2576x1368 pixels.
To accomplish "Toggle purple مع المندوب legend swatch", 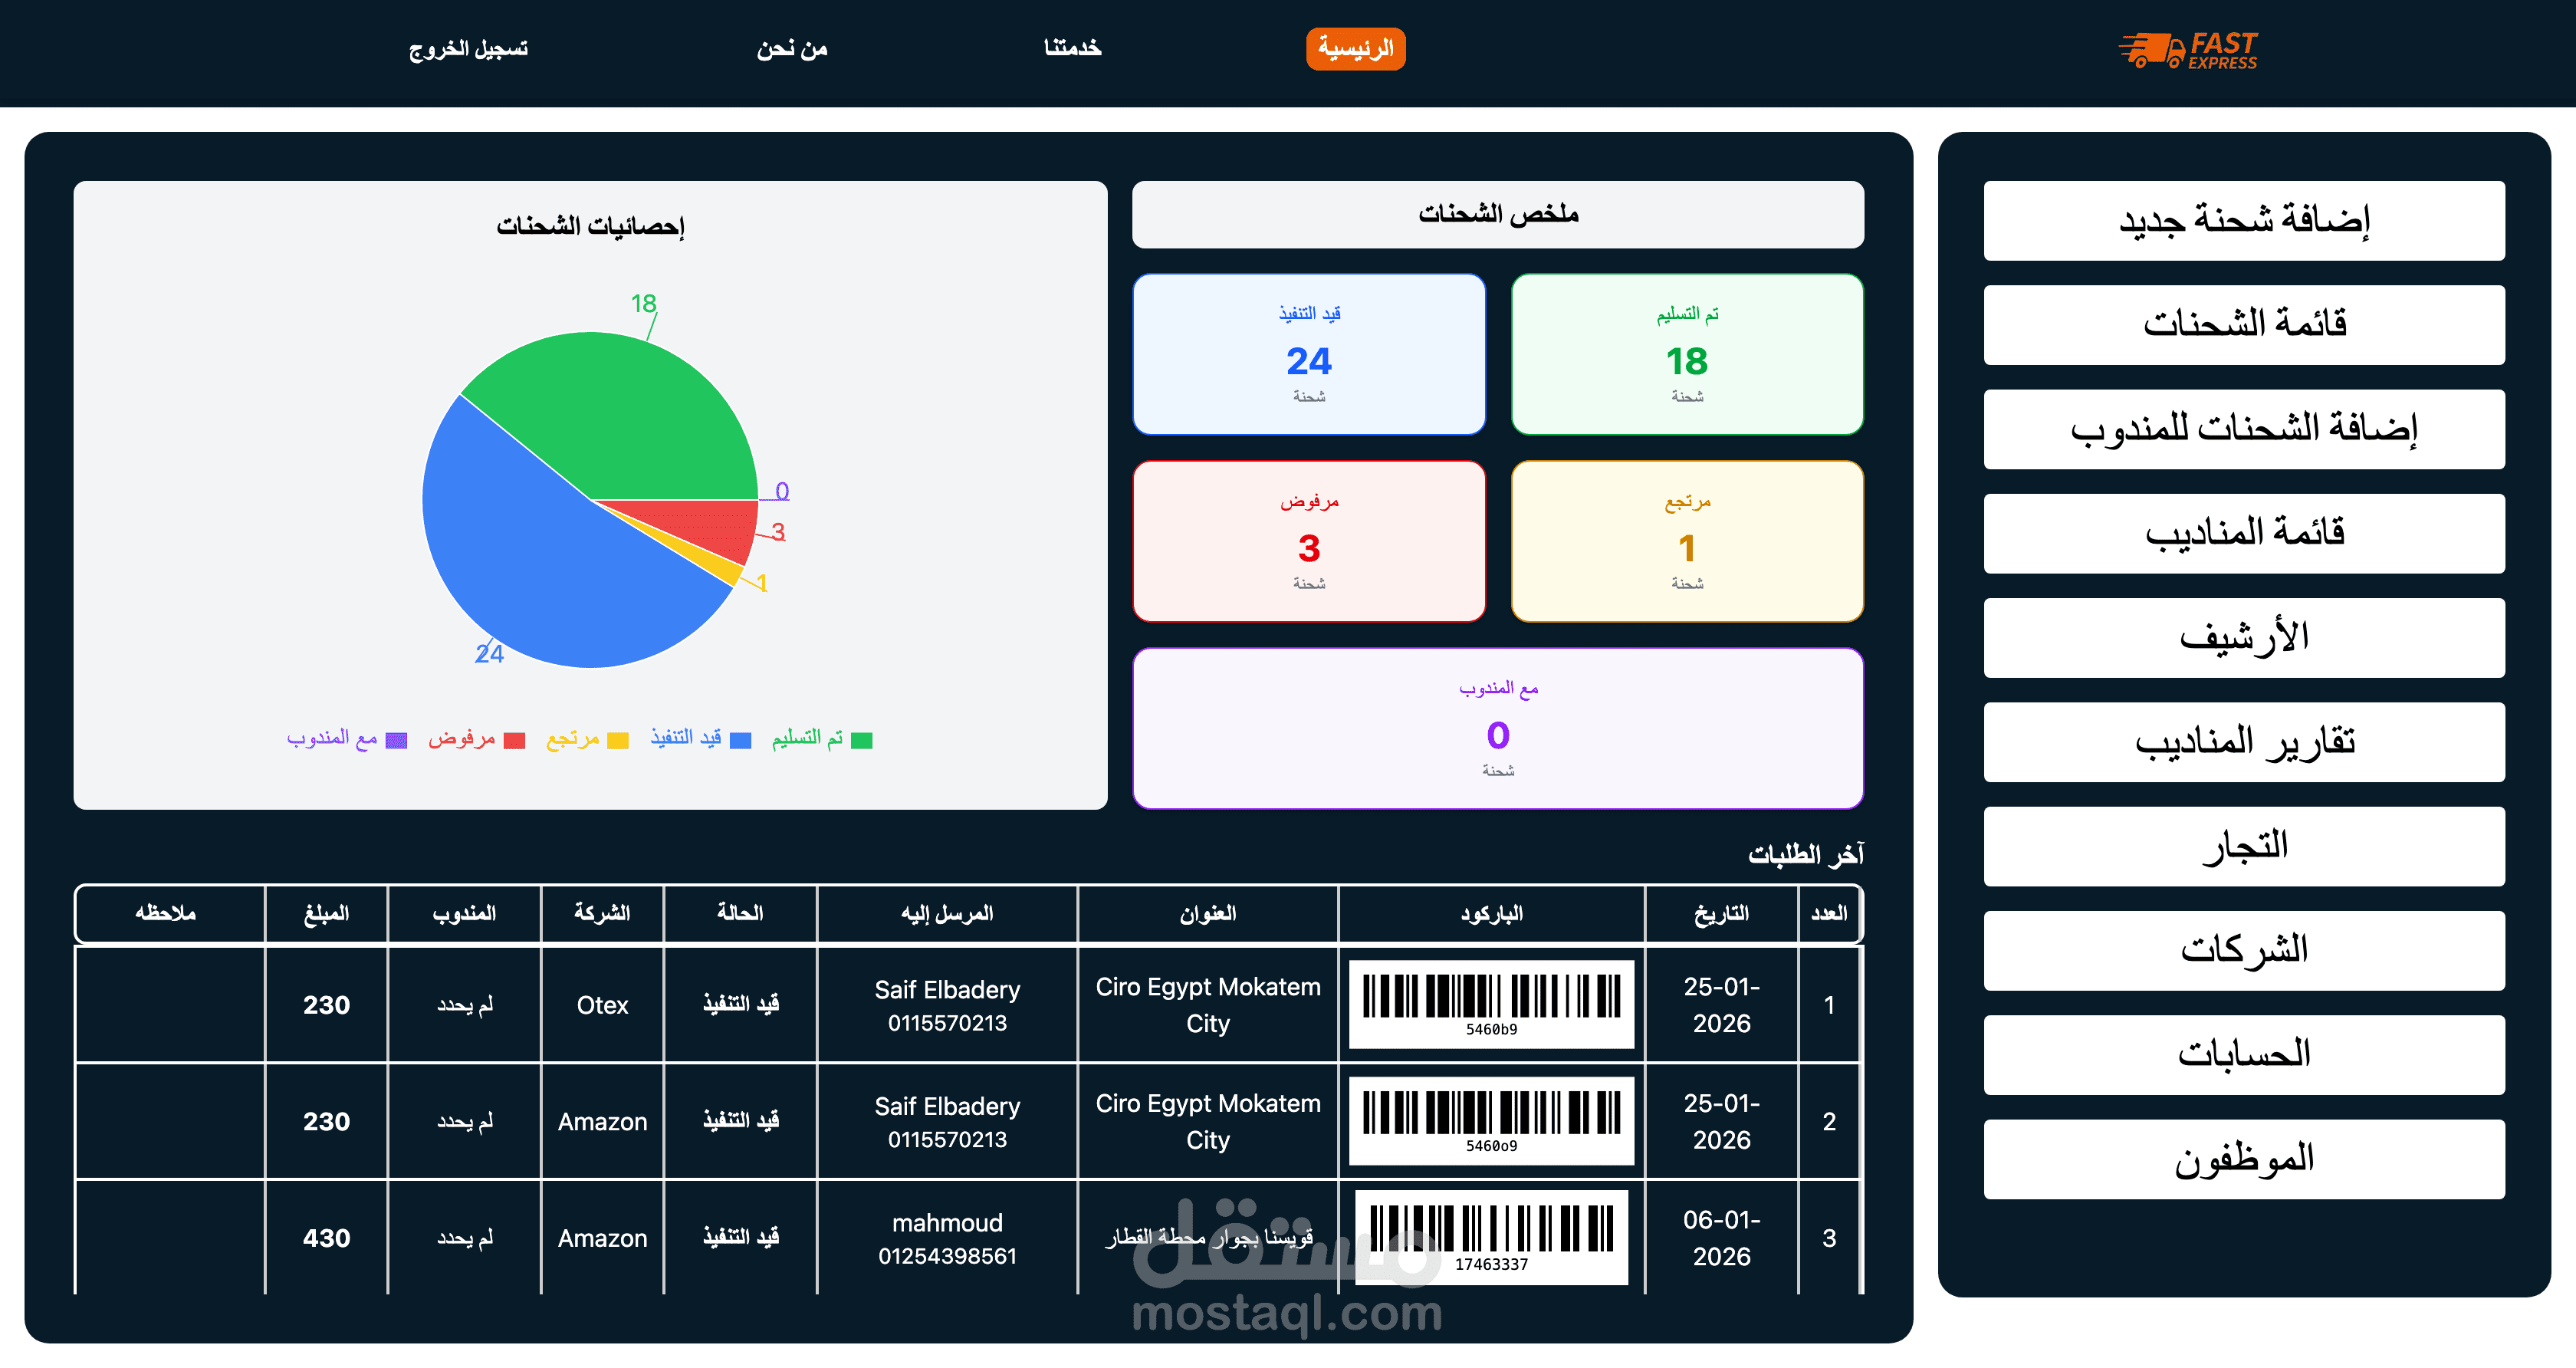I will [396, 740].
